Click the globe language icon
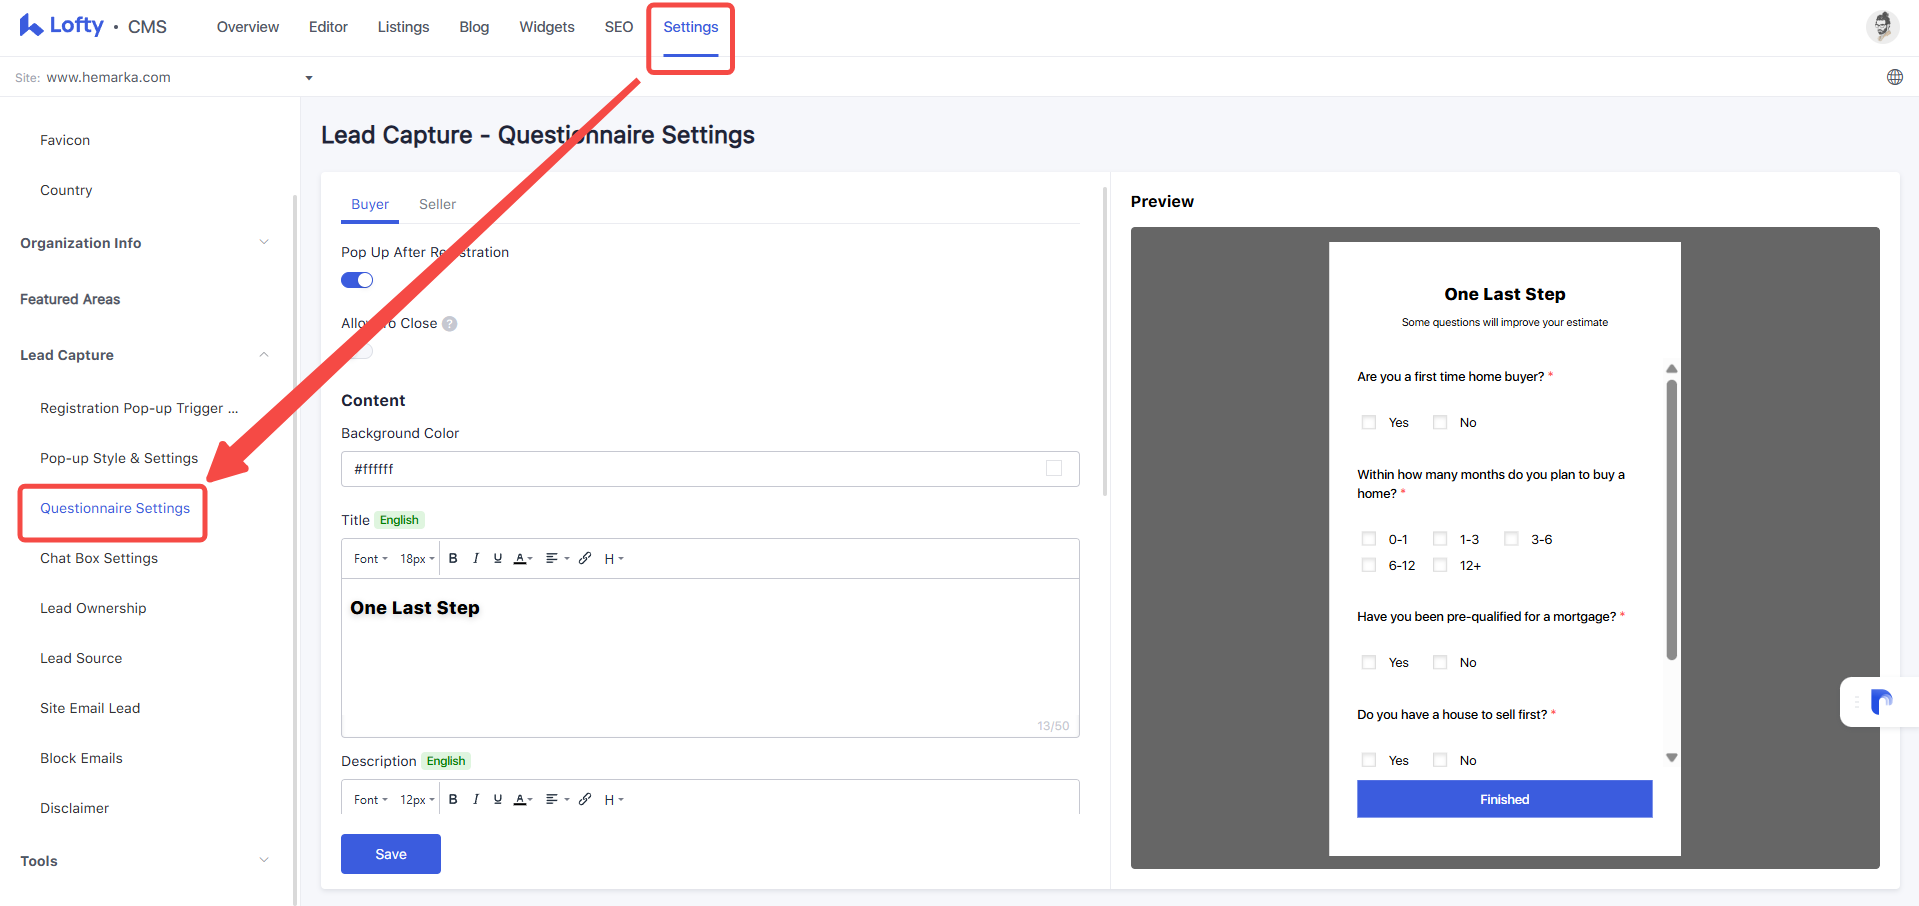Screen dimensions: 1919x906 [x=1894, y=77]
